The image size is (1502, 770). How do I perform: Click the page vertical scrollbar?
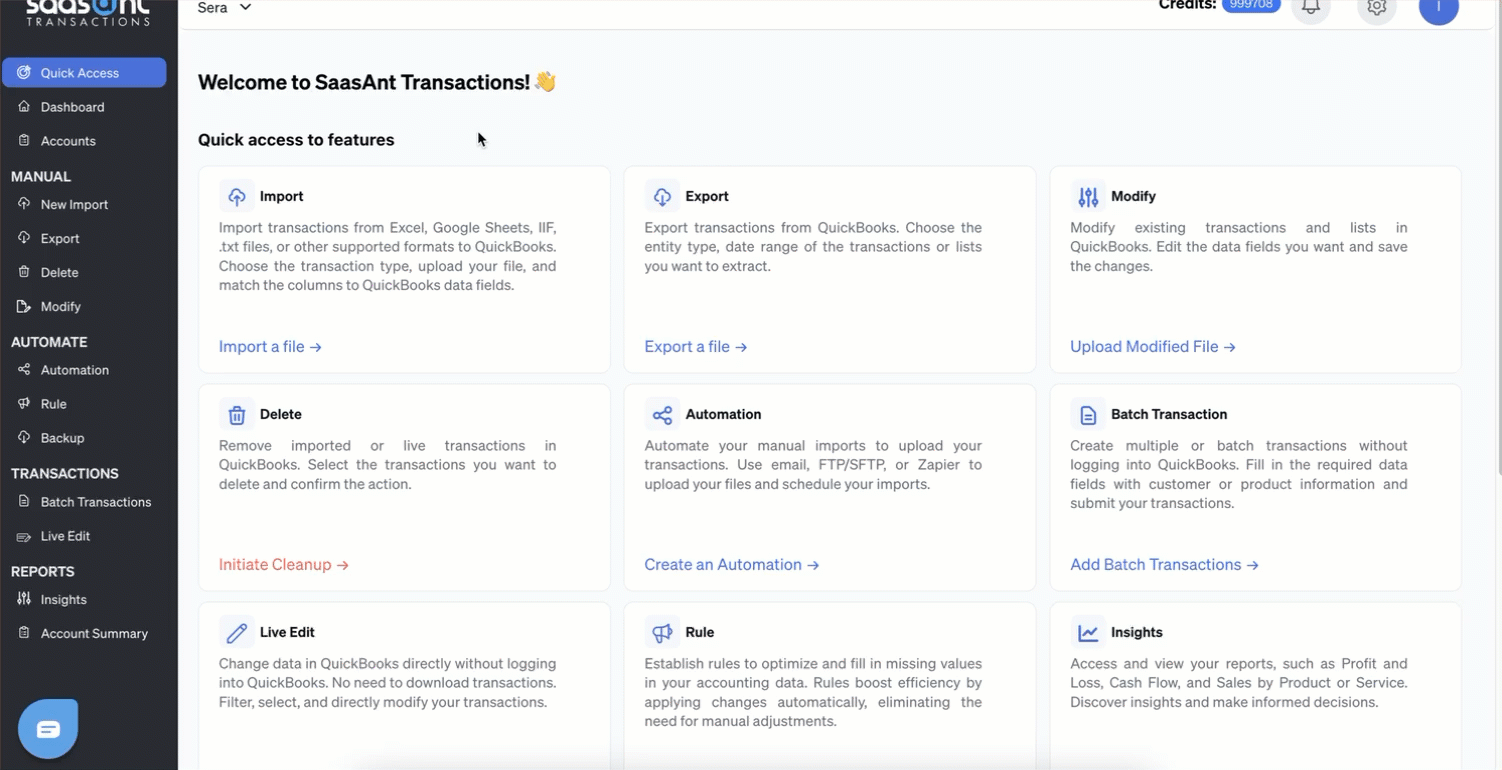tap(1497, 240)
